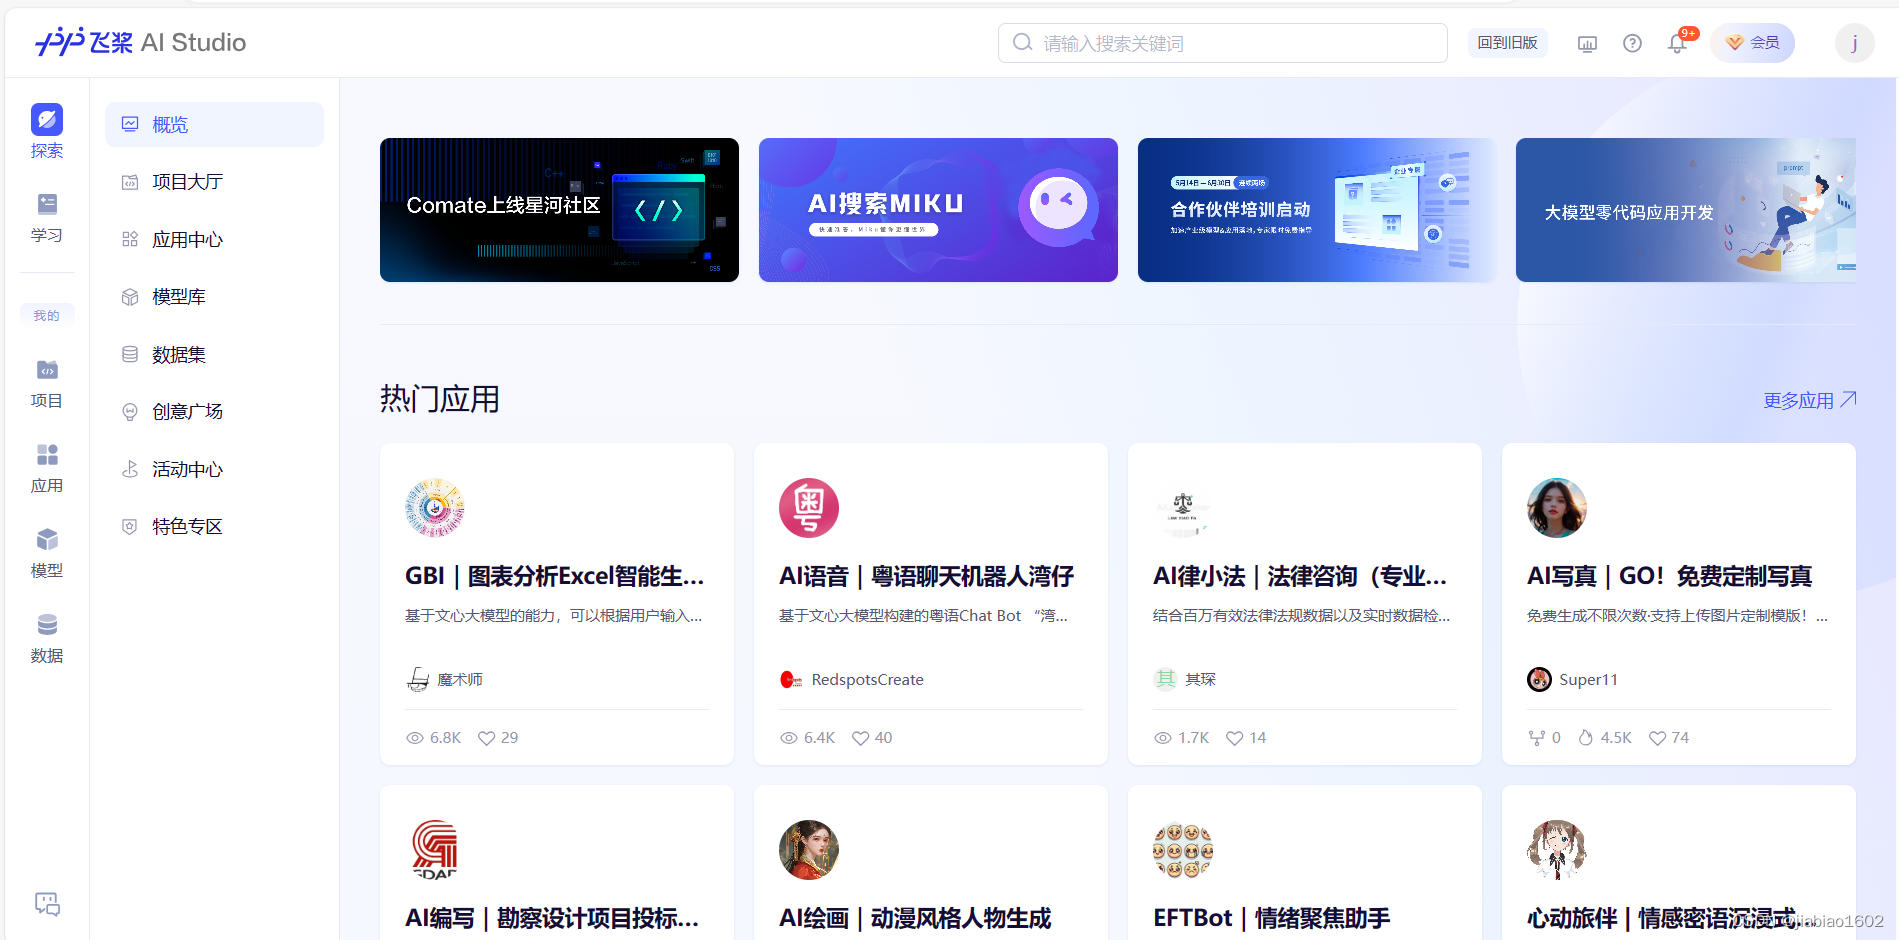
Task: Open the feedback chat icon at sidebar bottom
Action: [47, 904]
